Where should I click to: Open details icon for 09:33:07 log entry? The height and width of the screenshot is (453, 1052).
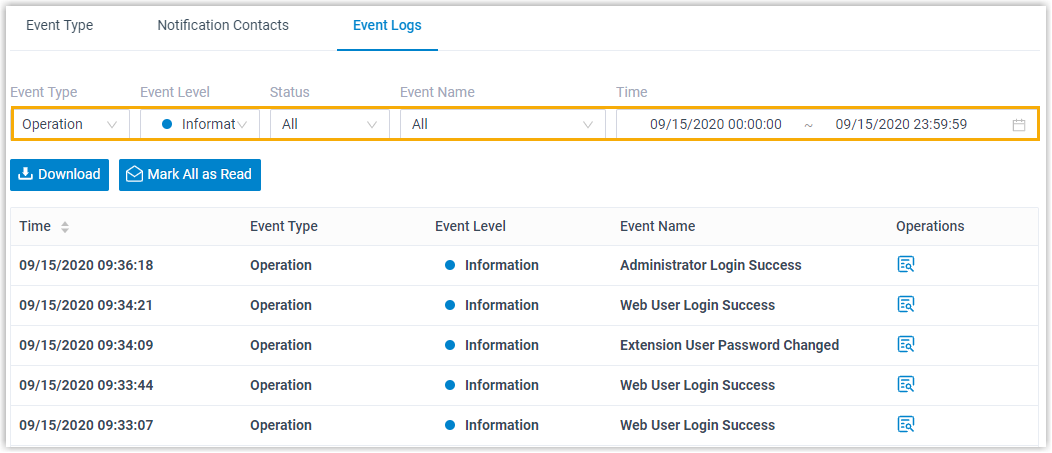[x=906, y=425]
